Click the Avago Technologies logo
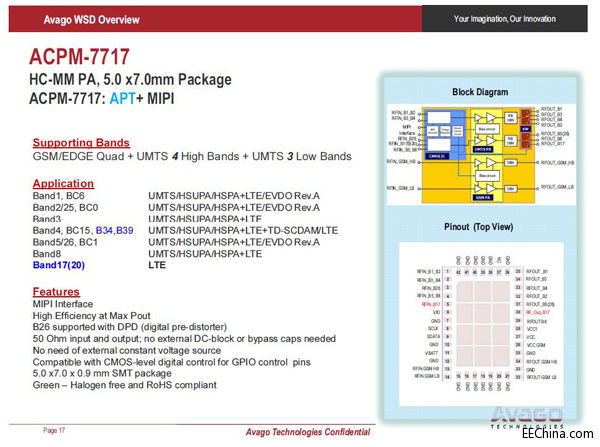 (527, 418)
